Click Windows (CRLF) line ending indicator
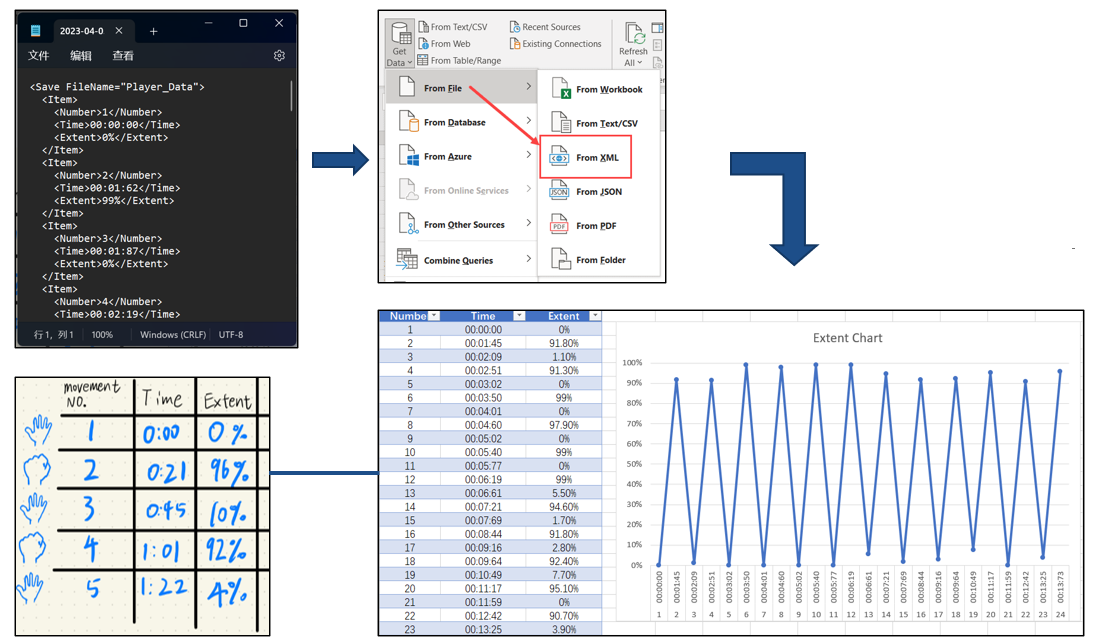Viewport: 1100px width, 644px height. (x=173, y=335)
